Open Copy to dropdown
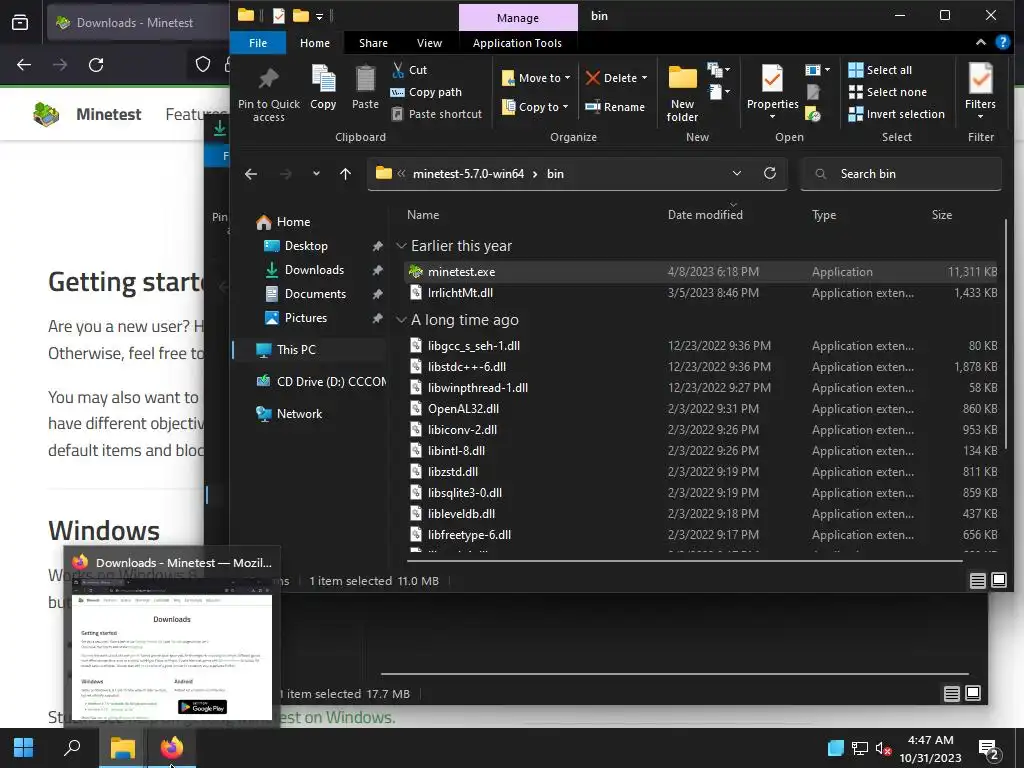This screenshot has height=768, width=1024. [x=535, y=106]
